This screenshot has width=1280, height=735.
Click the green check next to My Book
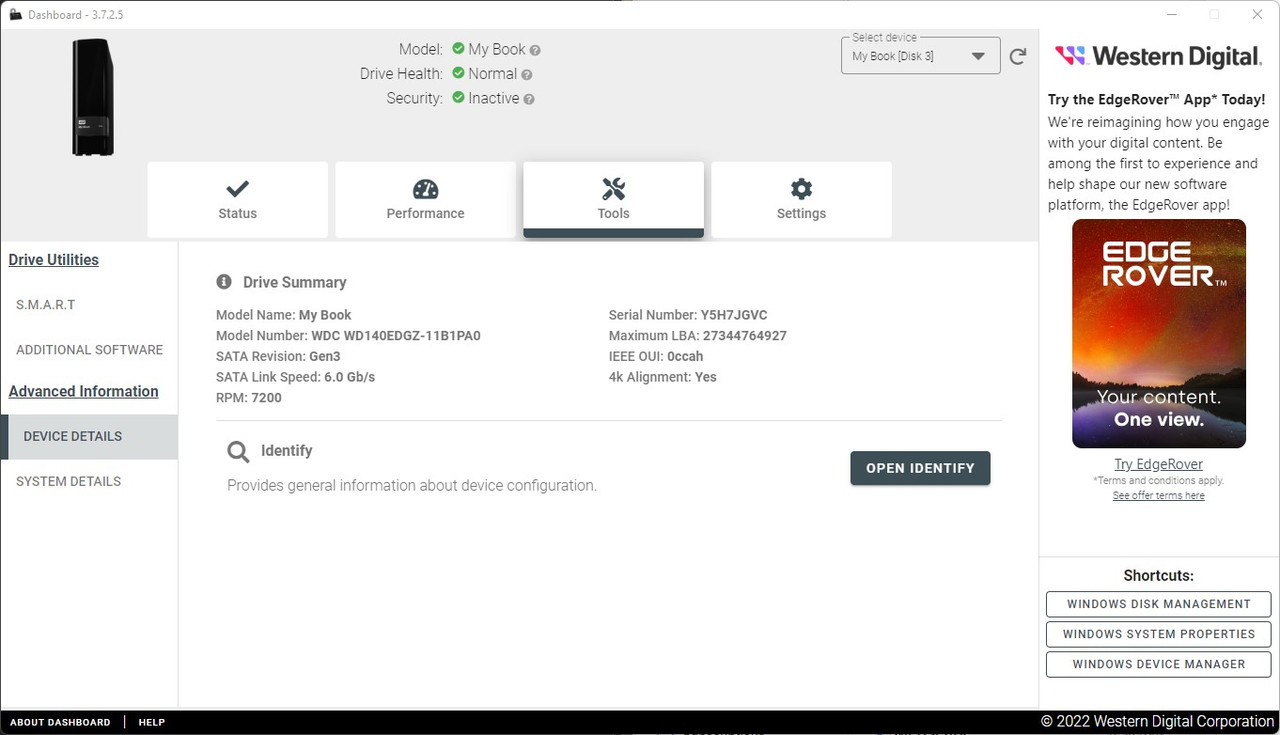pos(458,49)
